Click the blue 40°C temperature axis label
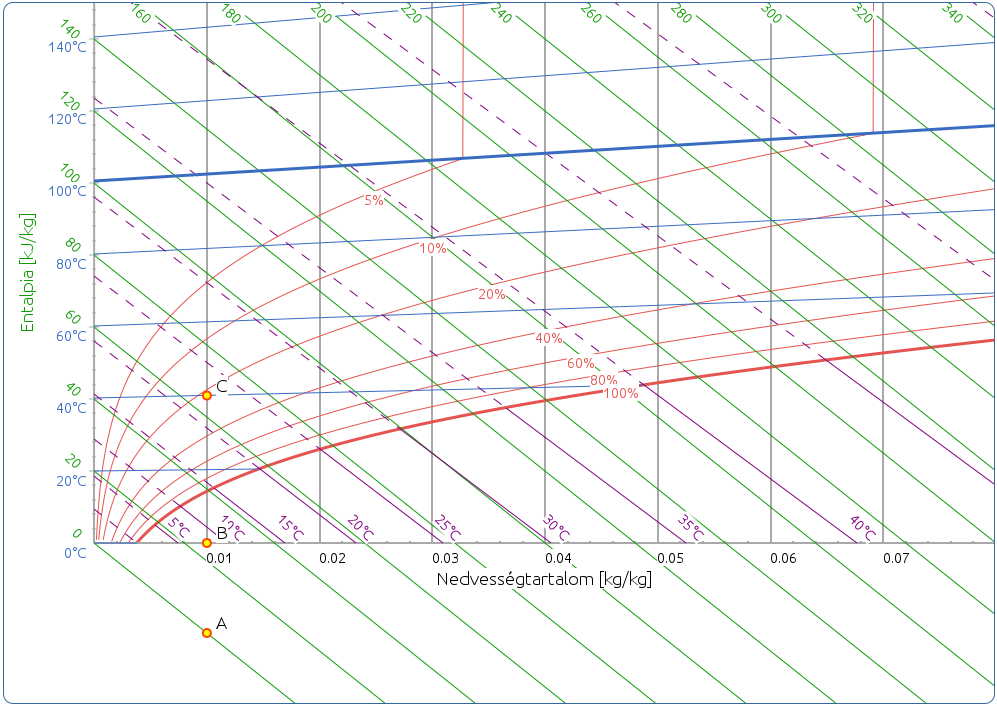The image size is (997, 707). (71, 408)
